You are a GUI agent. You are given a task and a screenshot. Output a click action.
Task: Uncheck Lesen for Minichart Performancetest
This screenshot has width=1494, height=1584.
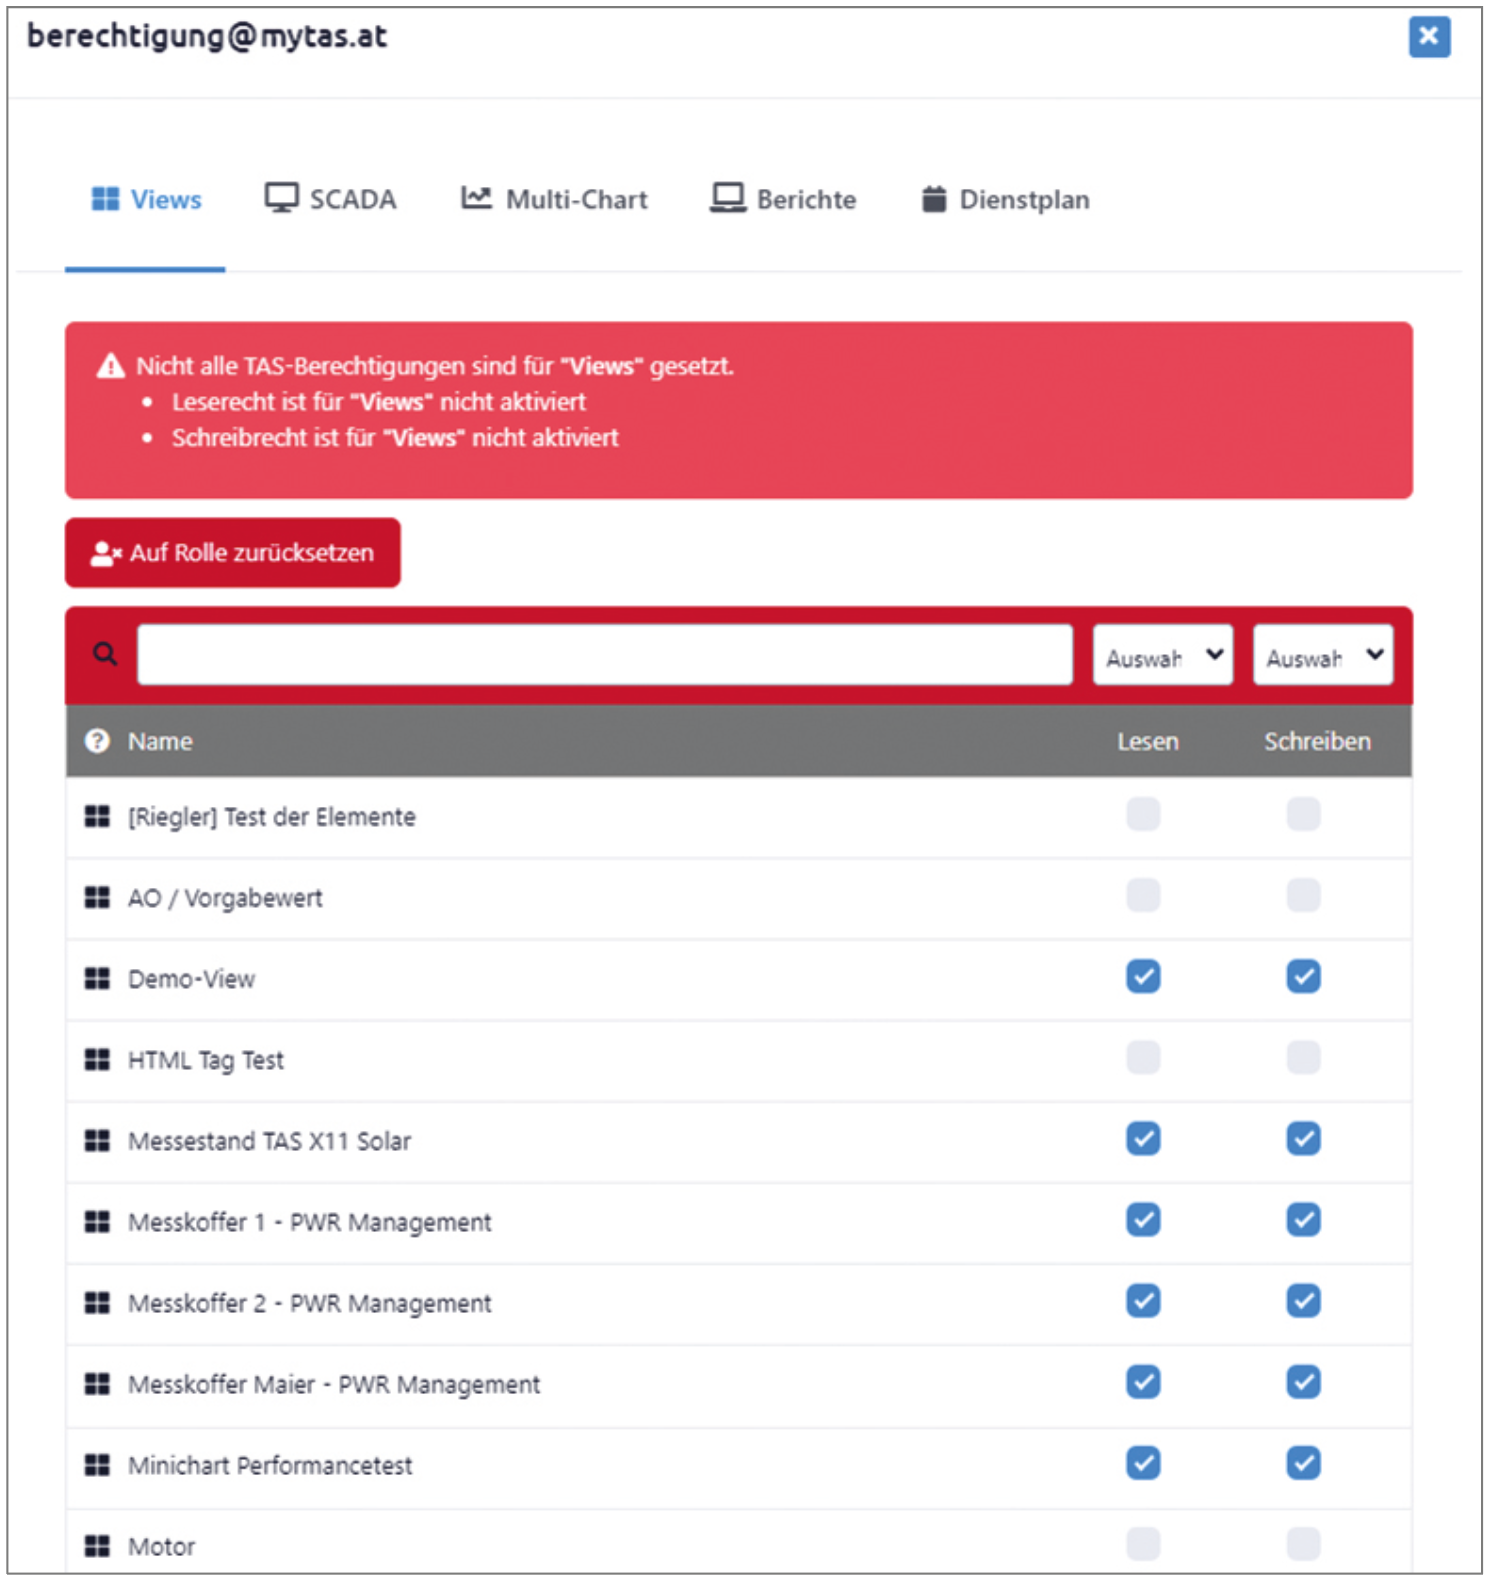pos(1143,1462)
